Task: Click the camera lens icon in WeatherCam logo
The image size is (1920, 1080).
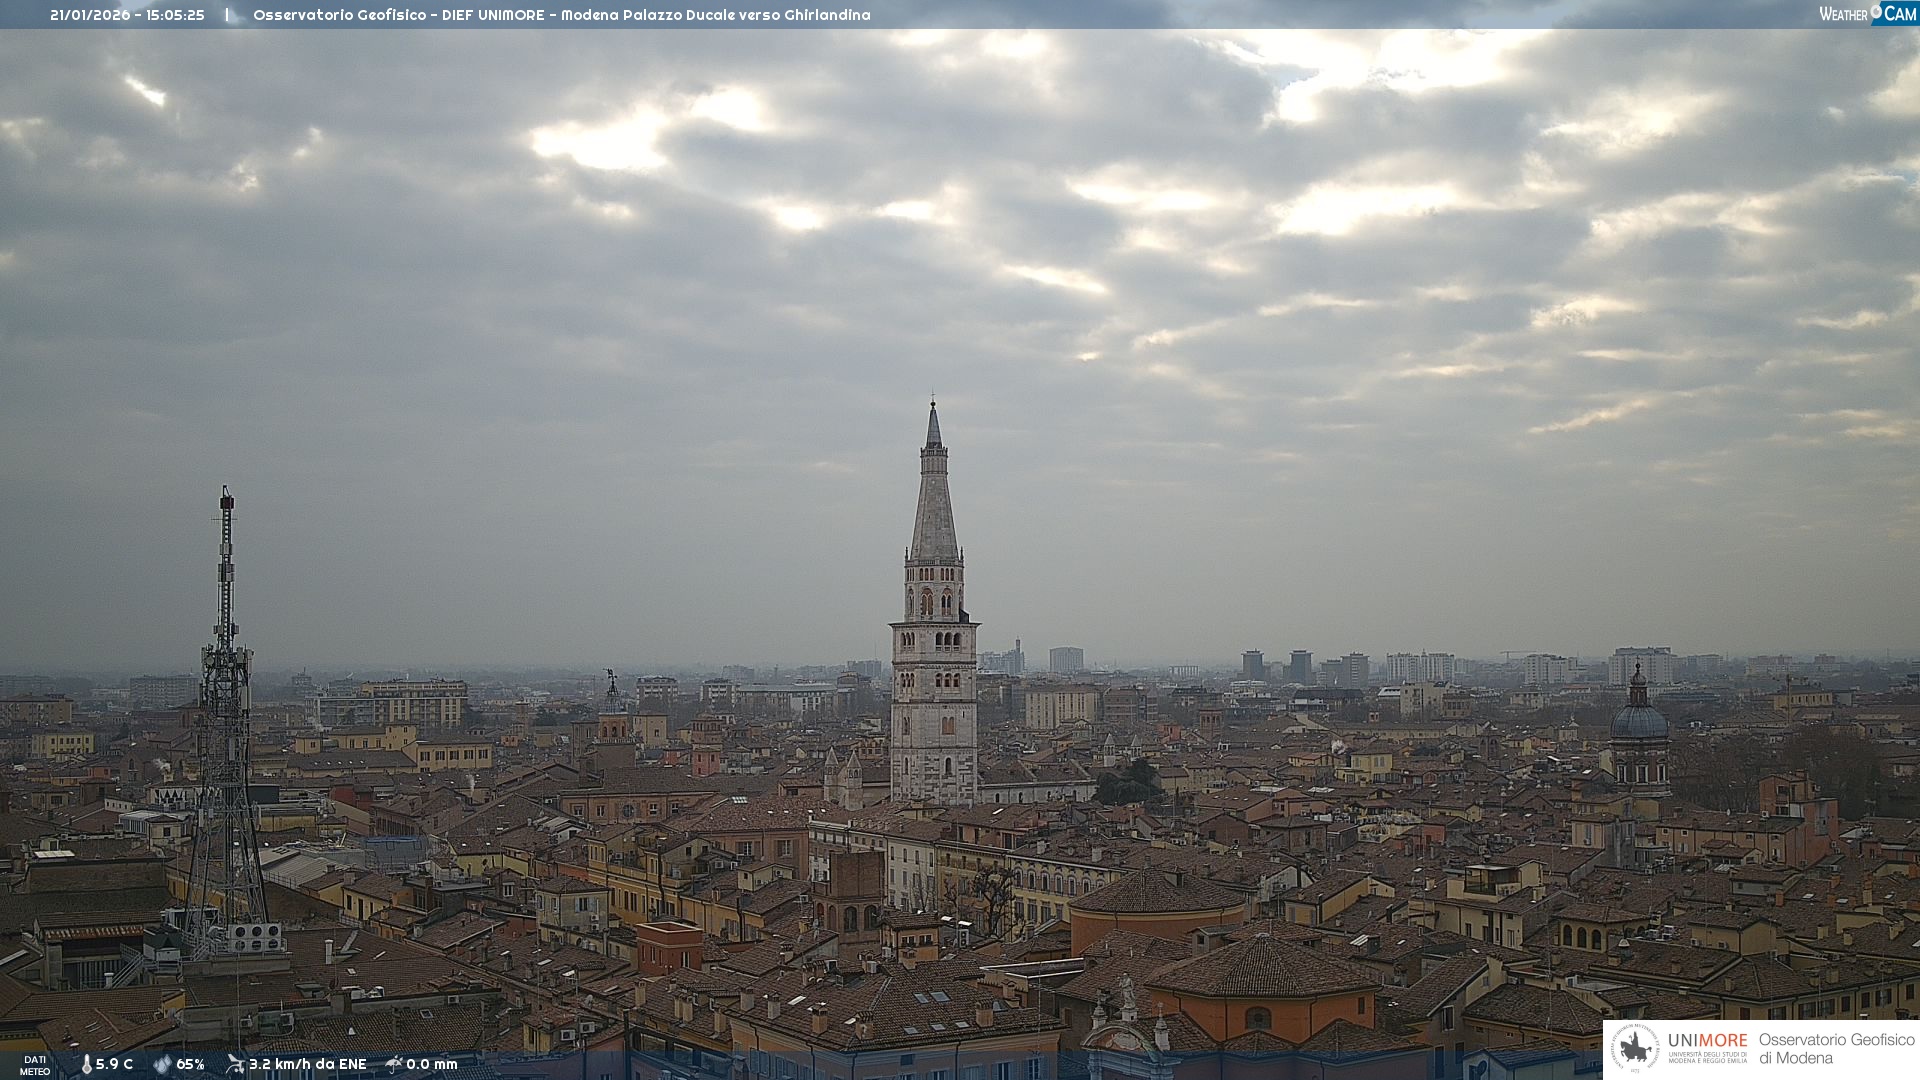Action: click(1876, 11)
